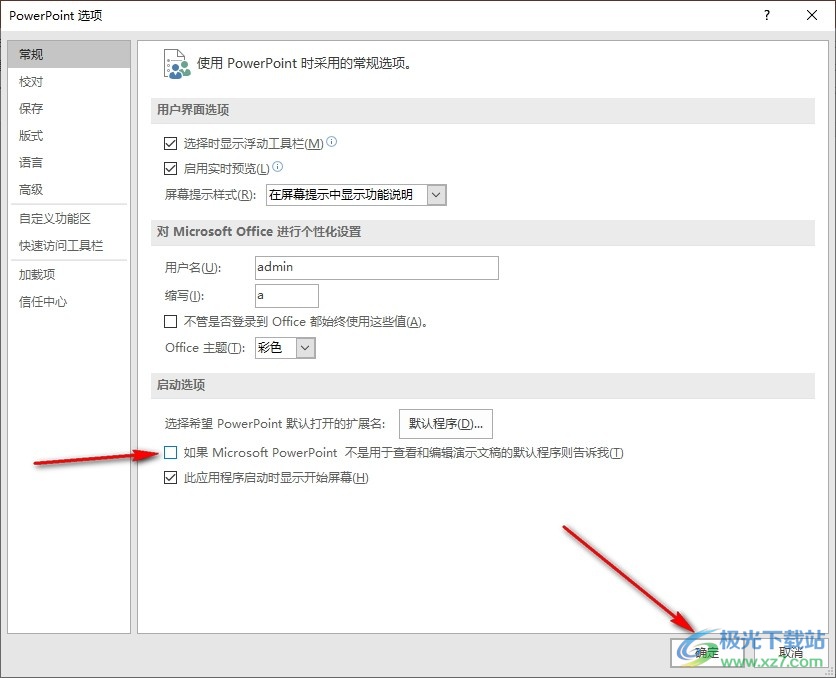The image size is (836, 678).
Task: Go to 信任中心 settings
Action: tap(43, 302)
